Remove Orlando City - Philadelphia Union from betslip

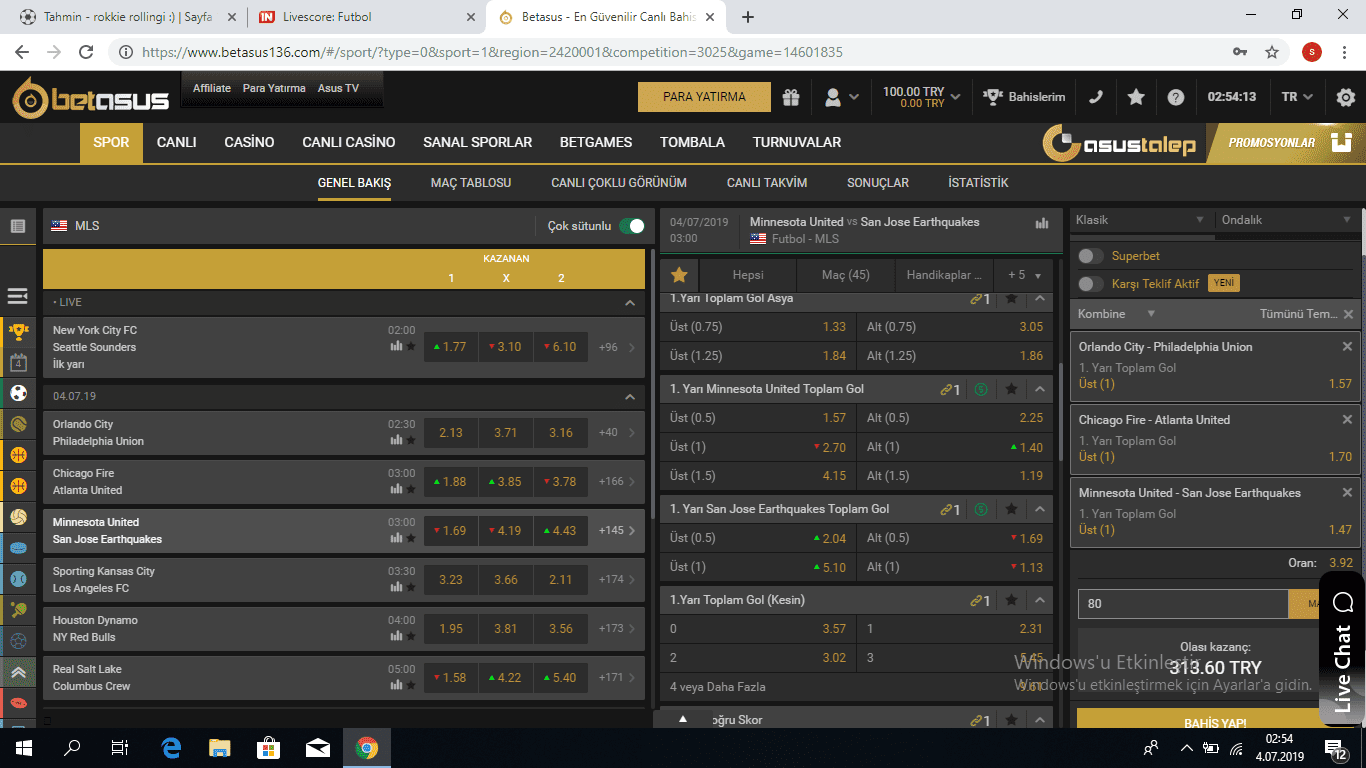pos(1347,347)
